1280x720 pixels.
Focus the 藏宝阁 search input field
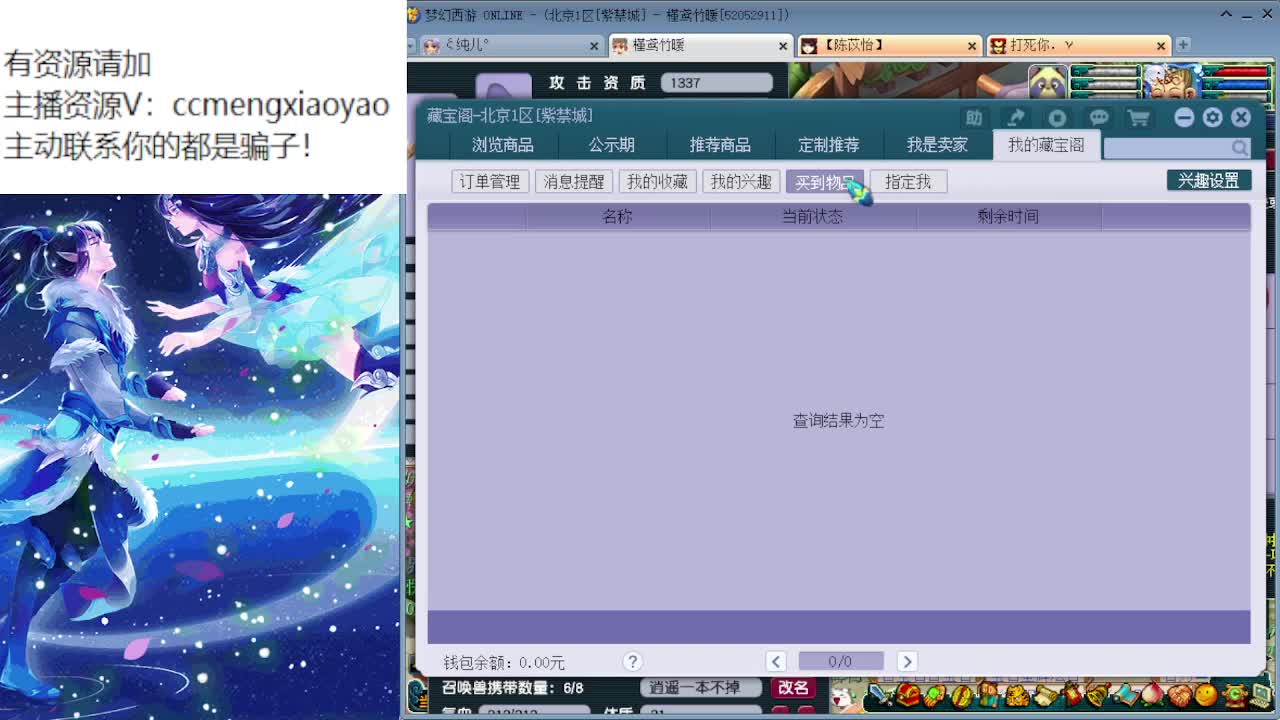pyautogui.click(x=1167, y=148)
